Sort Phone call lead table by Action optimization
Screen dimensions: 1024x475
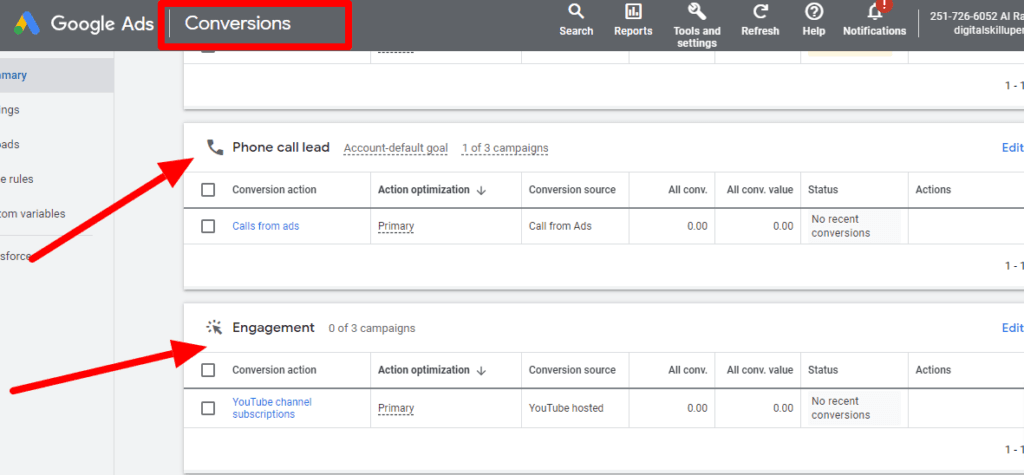[432, 189]
